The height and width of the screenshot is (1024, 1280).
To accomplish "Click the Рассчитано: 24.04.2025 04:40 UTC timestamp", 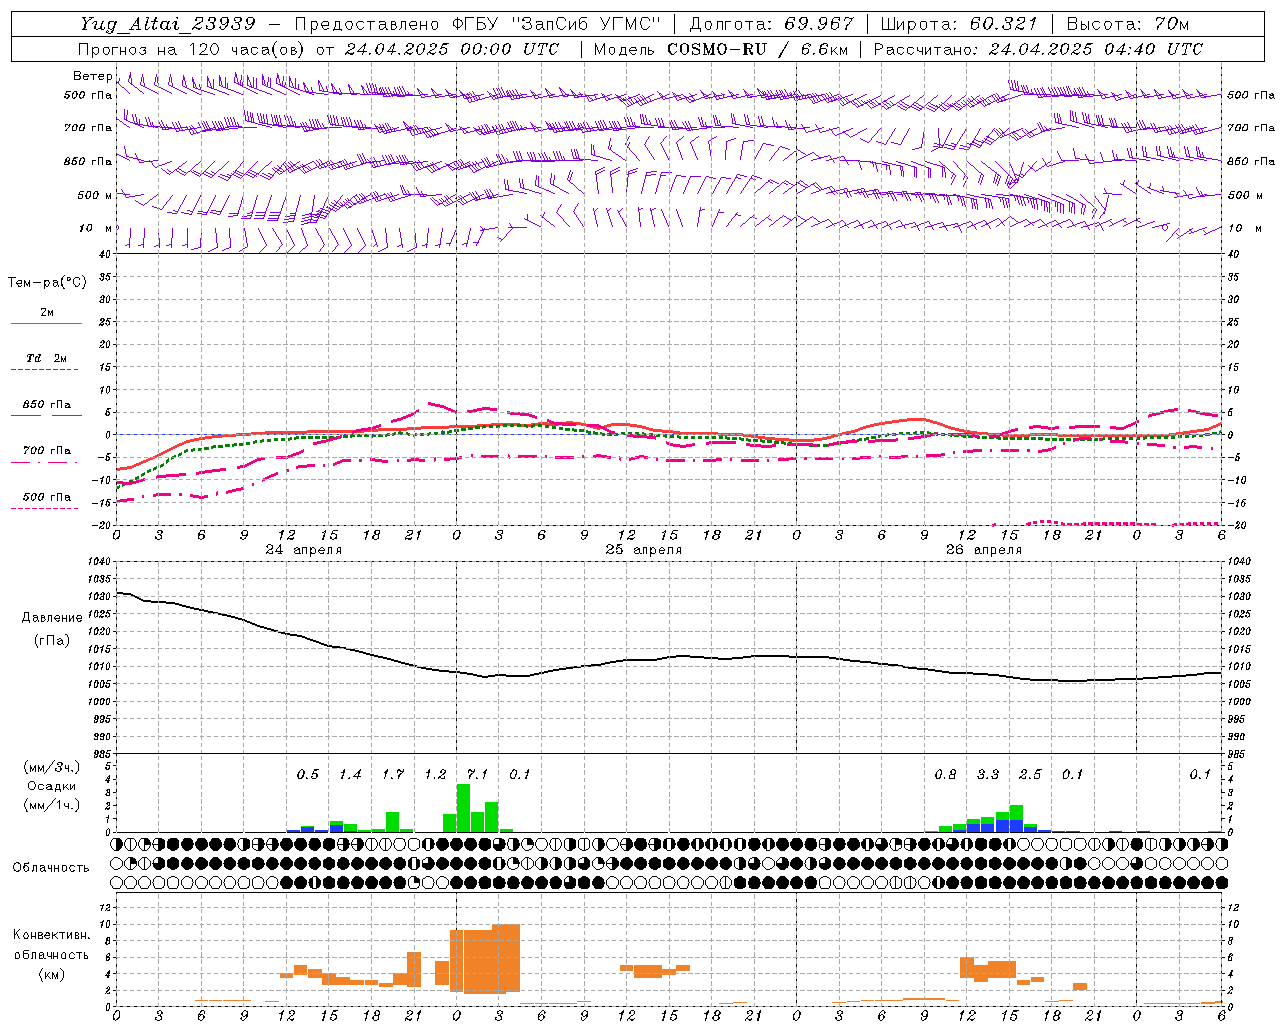I will (x=1038, y=49).
